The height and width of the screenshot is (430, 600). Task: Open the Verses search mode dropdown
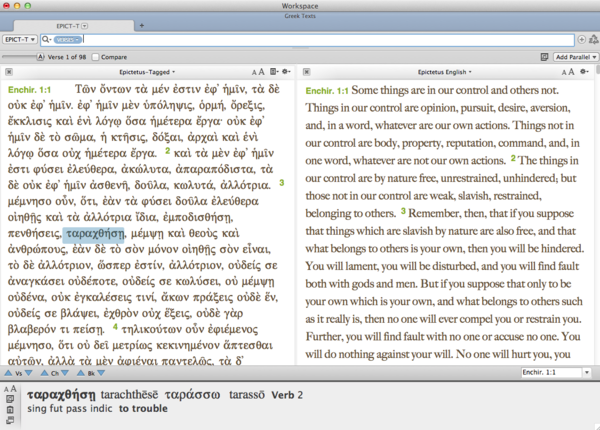(x=67, y=39)
